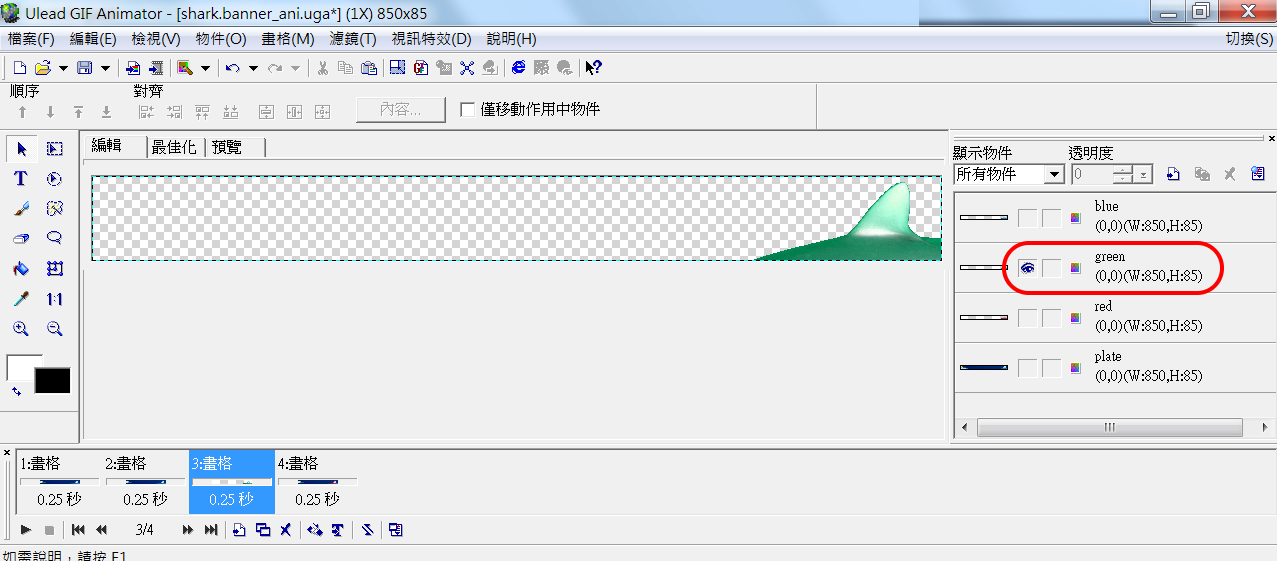1277x561 pixels.
Task: Enable 僅移動作用中物件 checkbox
Action: (x=467, y=110)
